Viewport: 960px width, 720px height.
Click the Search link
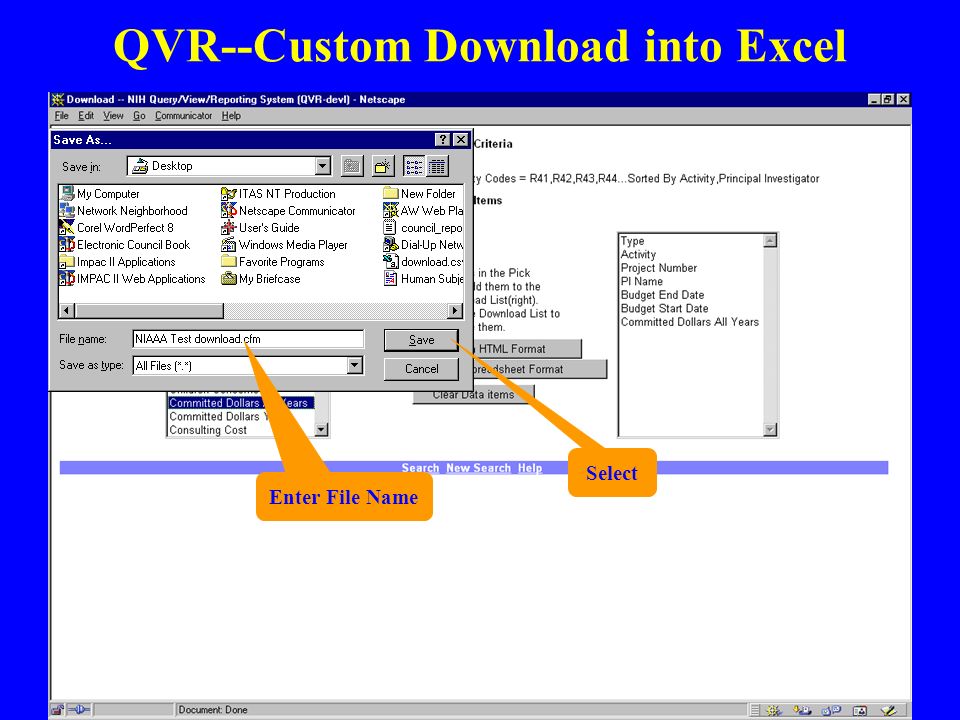click(420, 468)
